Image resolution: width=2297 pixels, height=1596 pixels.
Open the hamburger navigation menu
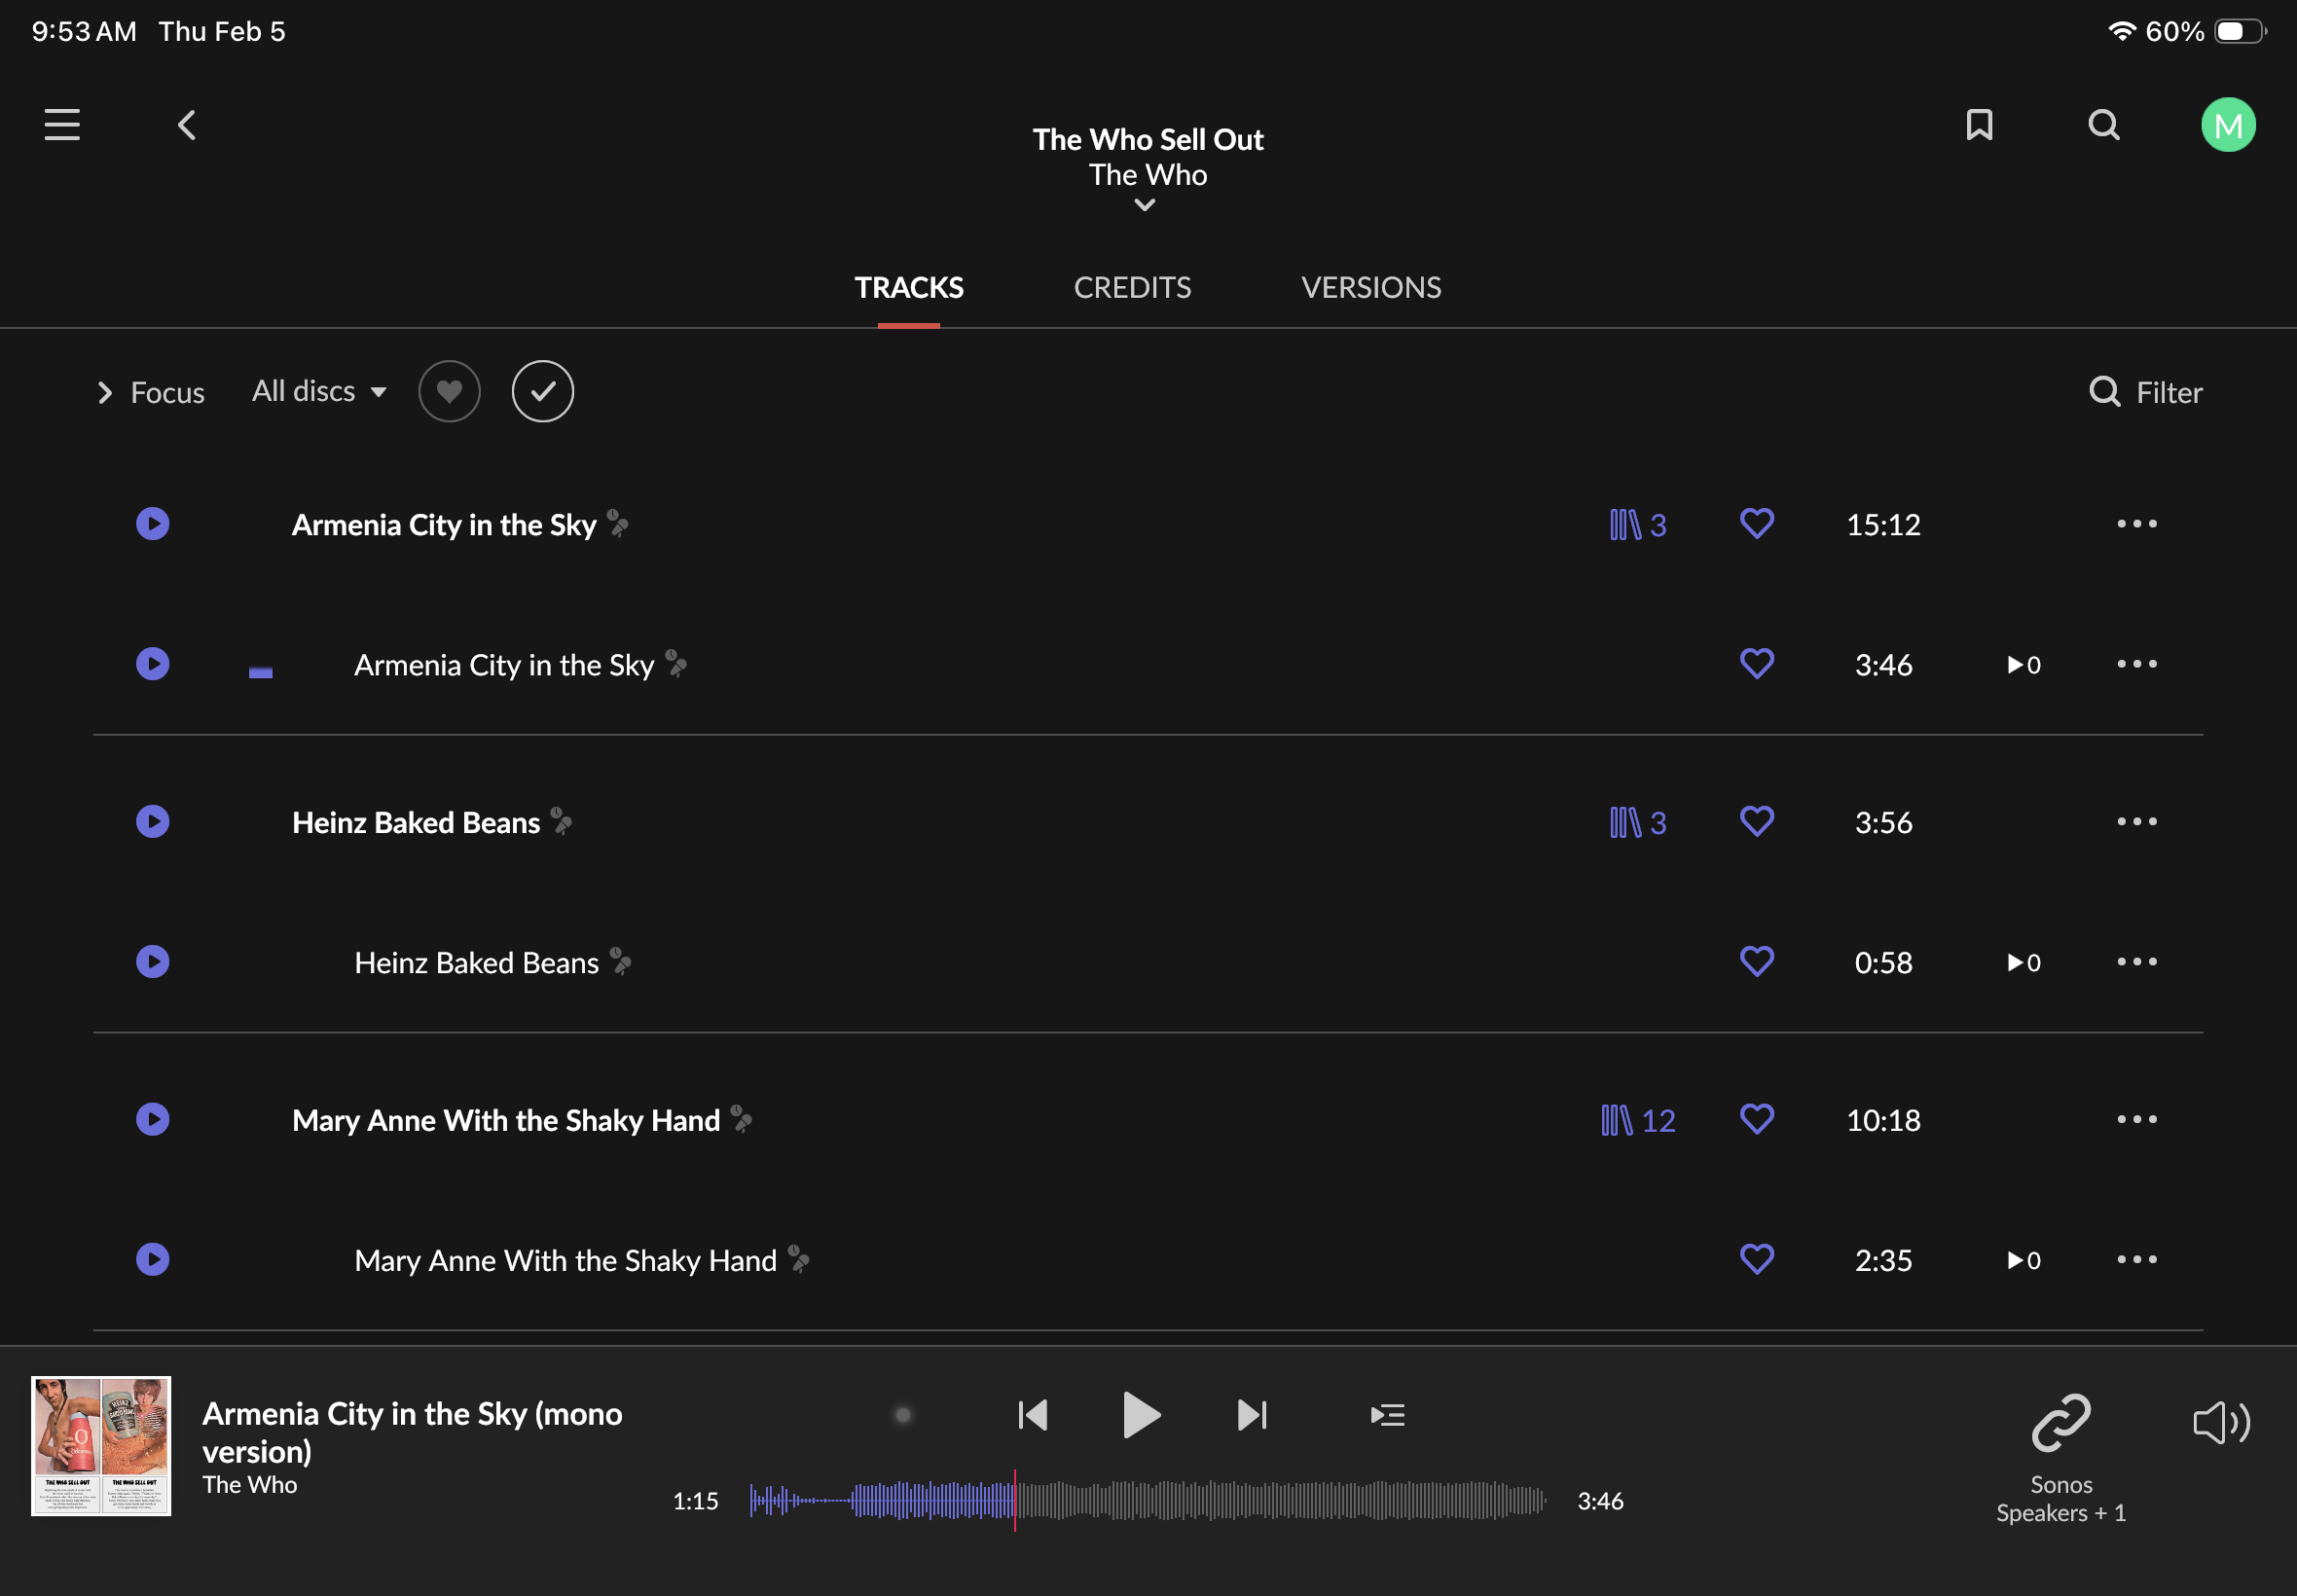click(62, 125)
